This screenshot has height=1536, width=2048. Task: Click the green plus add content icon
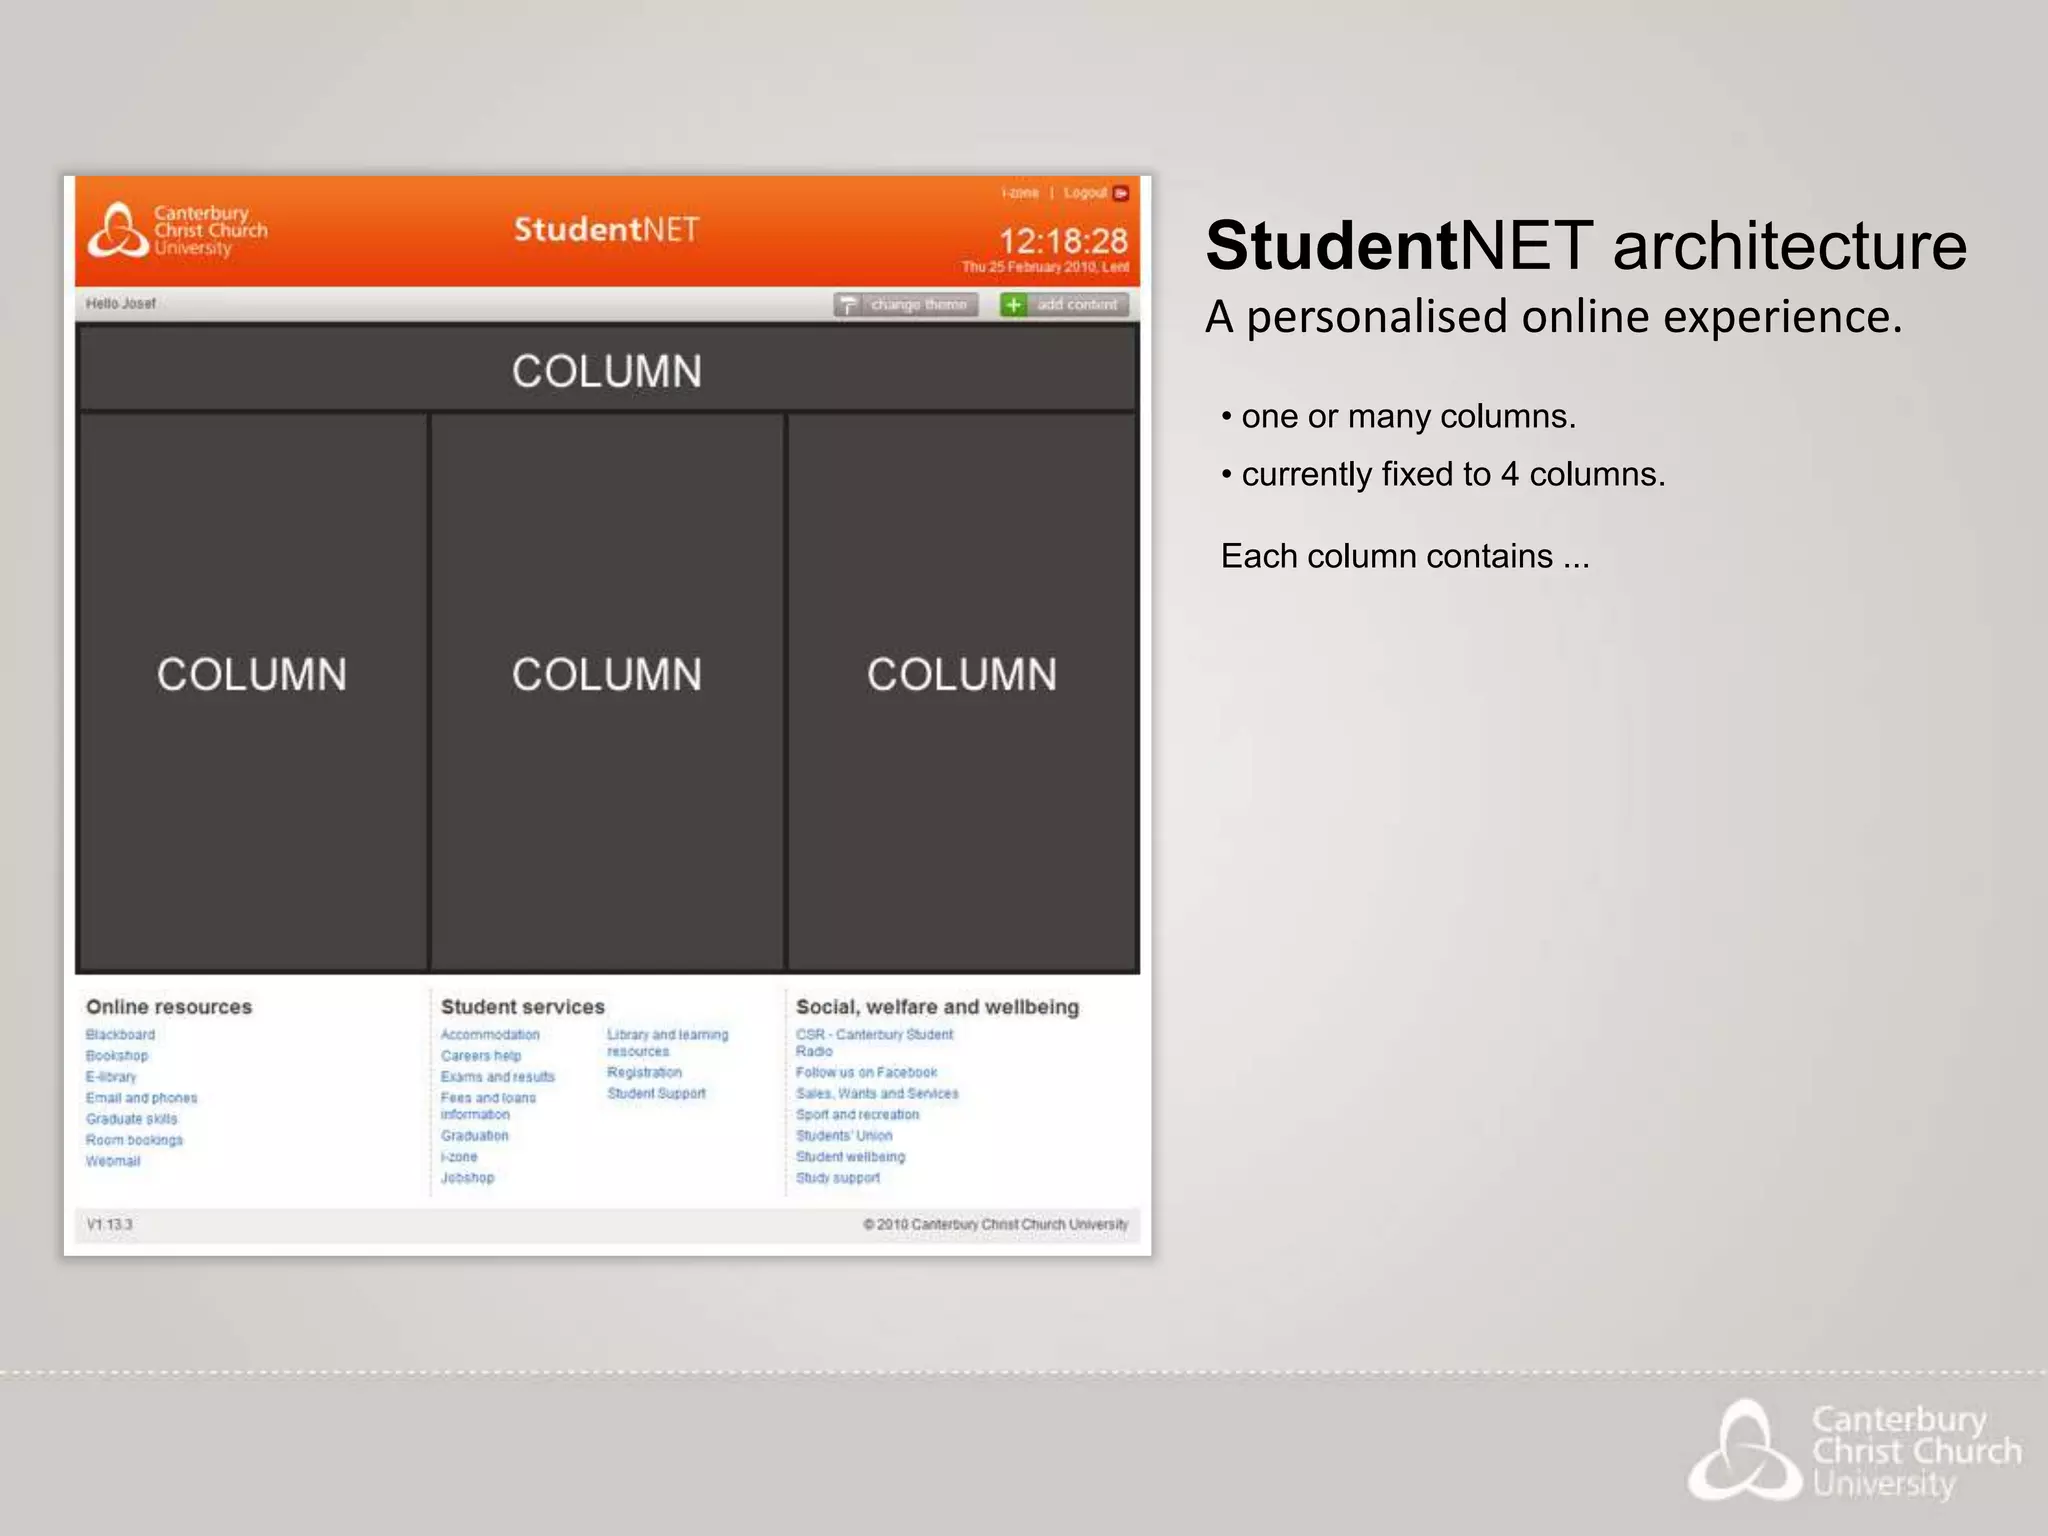[x=1013, y=305]
